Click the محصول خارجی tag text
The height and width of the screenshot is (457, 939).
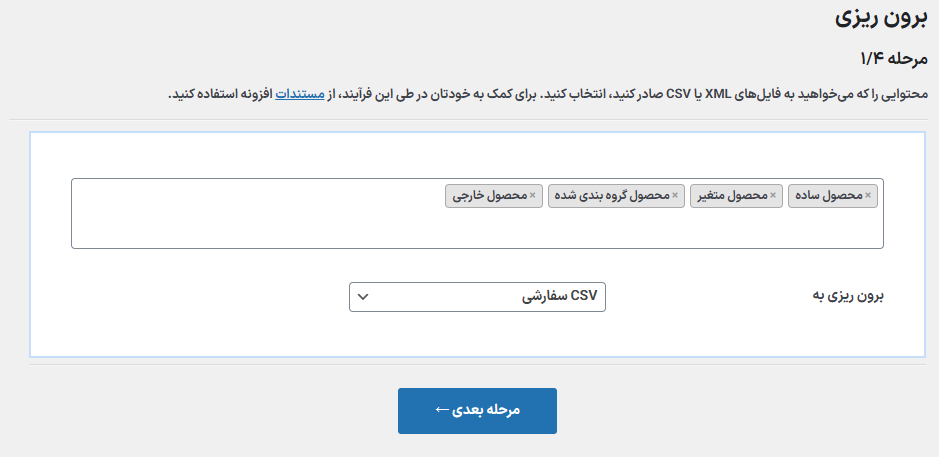[x=490, y=195]
